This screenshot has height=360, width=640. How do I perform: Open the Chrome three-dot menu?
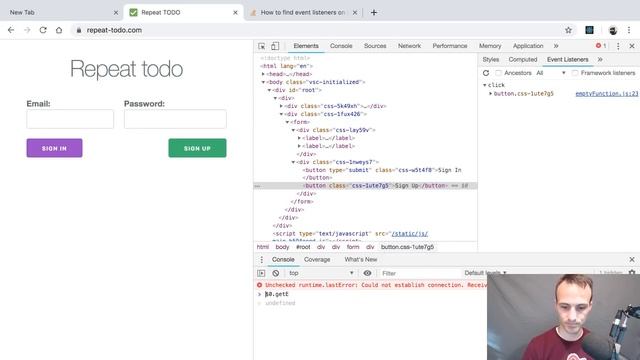[629, 30]
